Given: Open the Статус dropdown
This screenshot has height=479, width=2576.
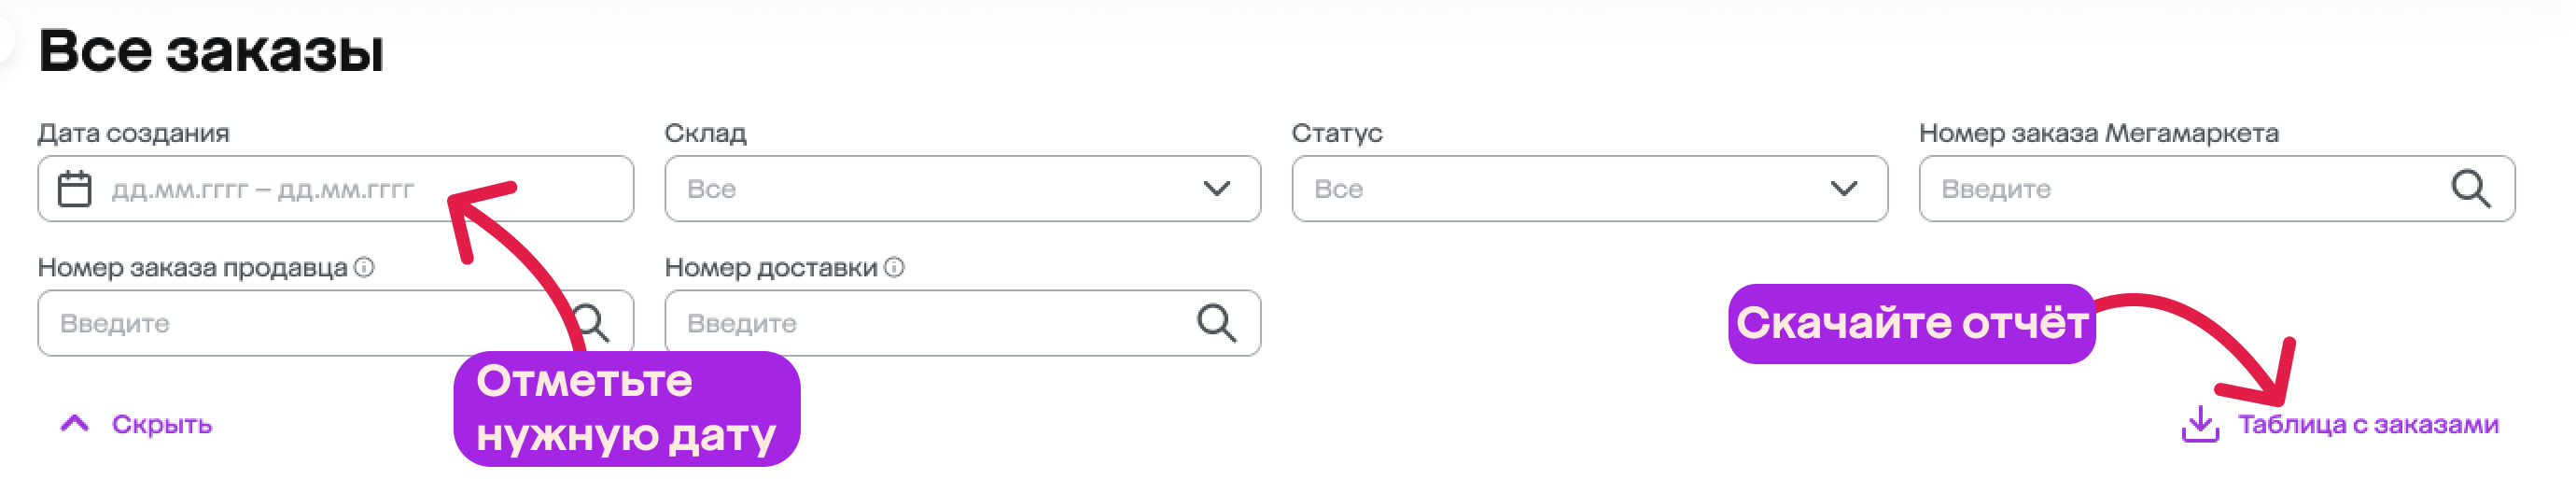Looking at the screenshot, I should pos(1589,189).
